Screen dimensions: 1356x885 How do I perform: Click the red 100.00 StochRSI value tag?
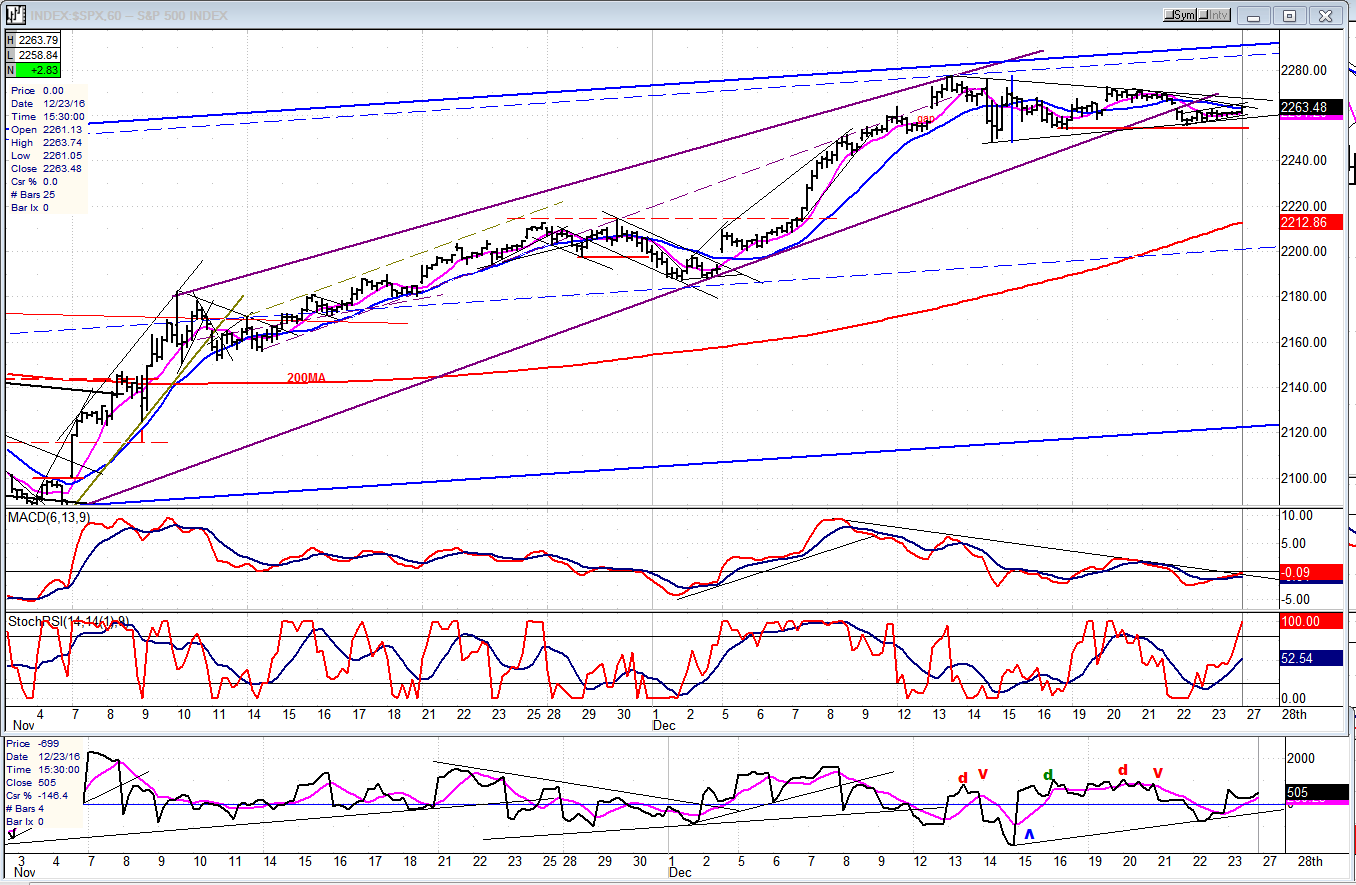point(1307,621)
